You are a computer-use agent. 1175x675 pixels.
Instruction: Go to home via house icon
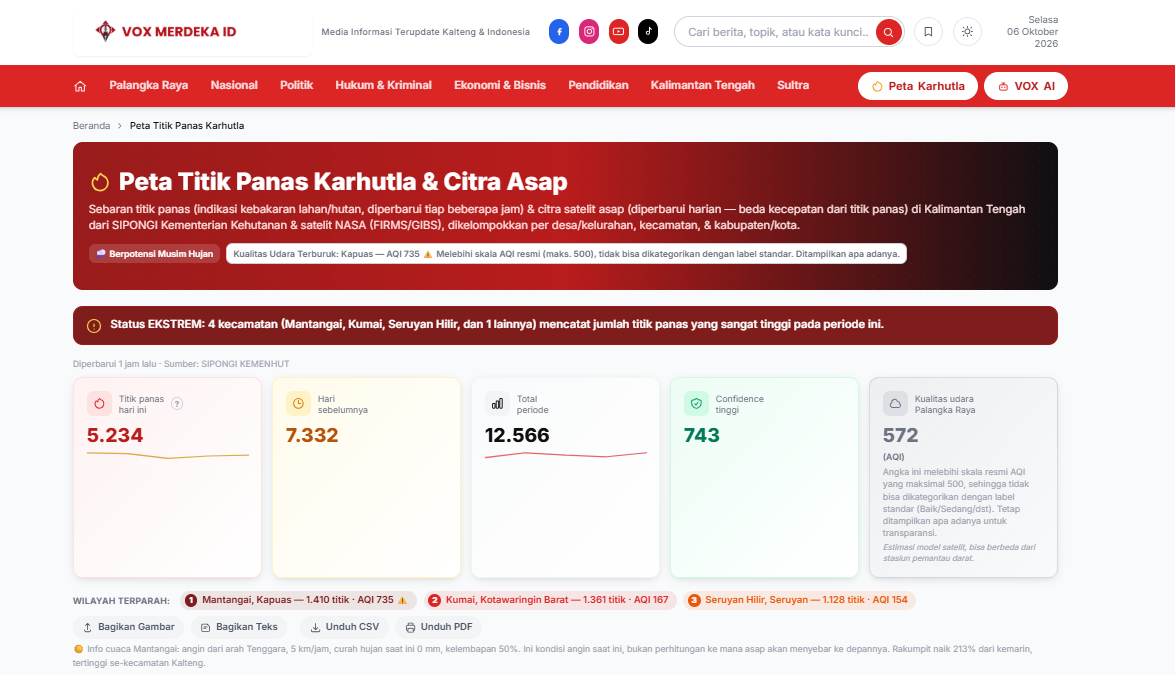80,86
